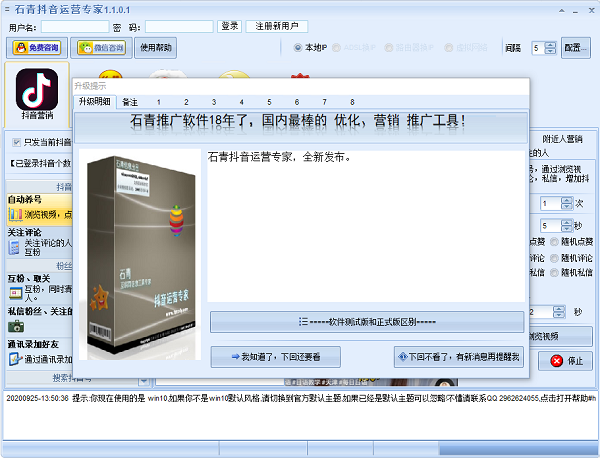Adjust the lower 秒 stepper showing 2
Image resolution: width=600 pixels, height=458 pixels.
coord(559,312)
